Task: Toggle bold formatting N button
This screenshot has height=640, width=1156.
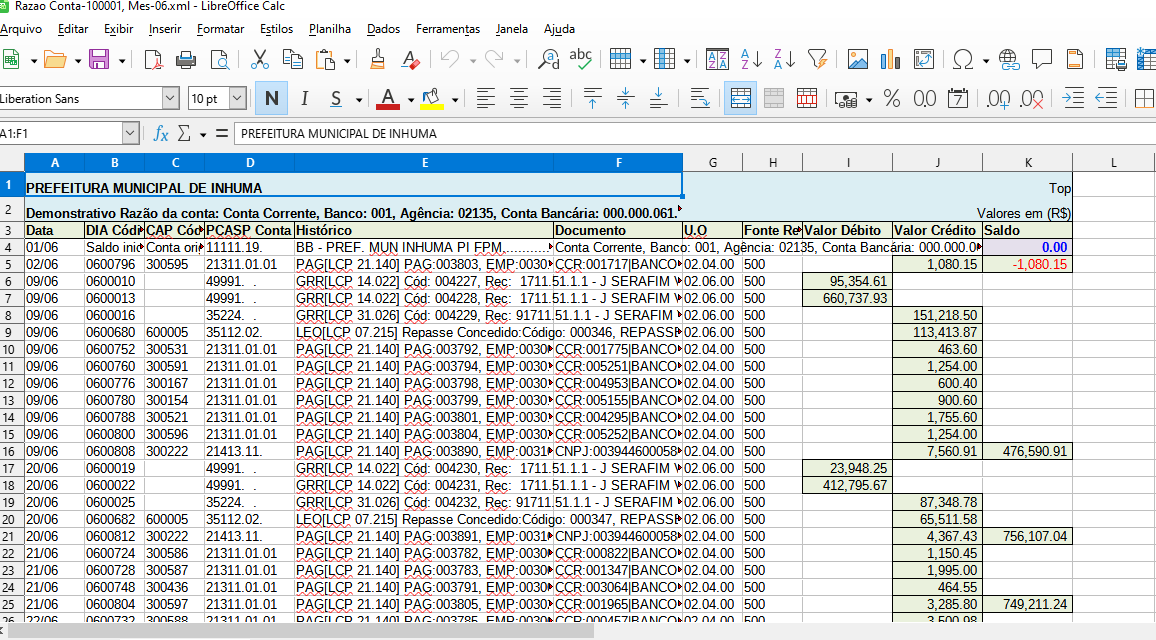Action: (x=271, y=99)
